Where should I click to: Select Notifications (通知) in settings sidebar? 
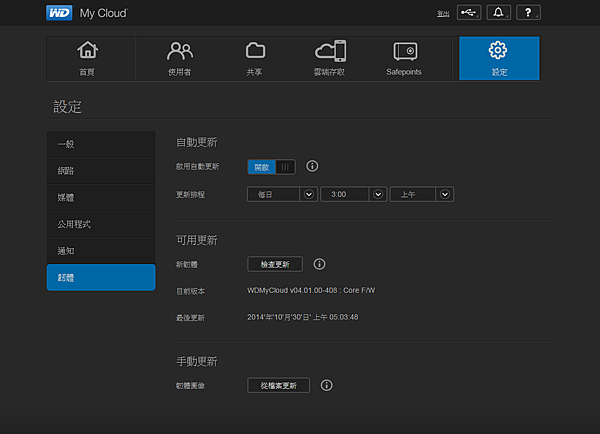click(x=101, y=251)
